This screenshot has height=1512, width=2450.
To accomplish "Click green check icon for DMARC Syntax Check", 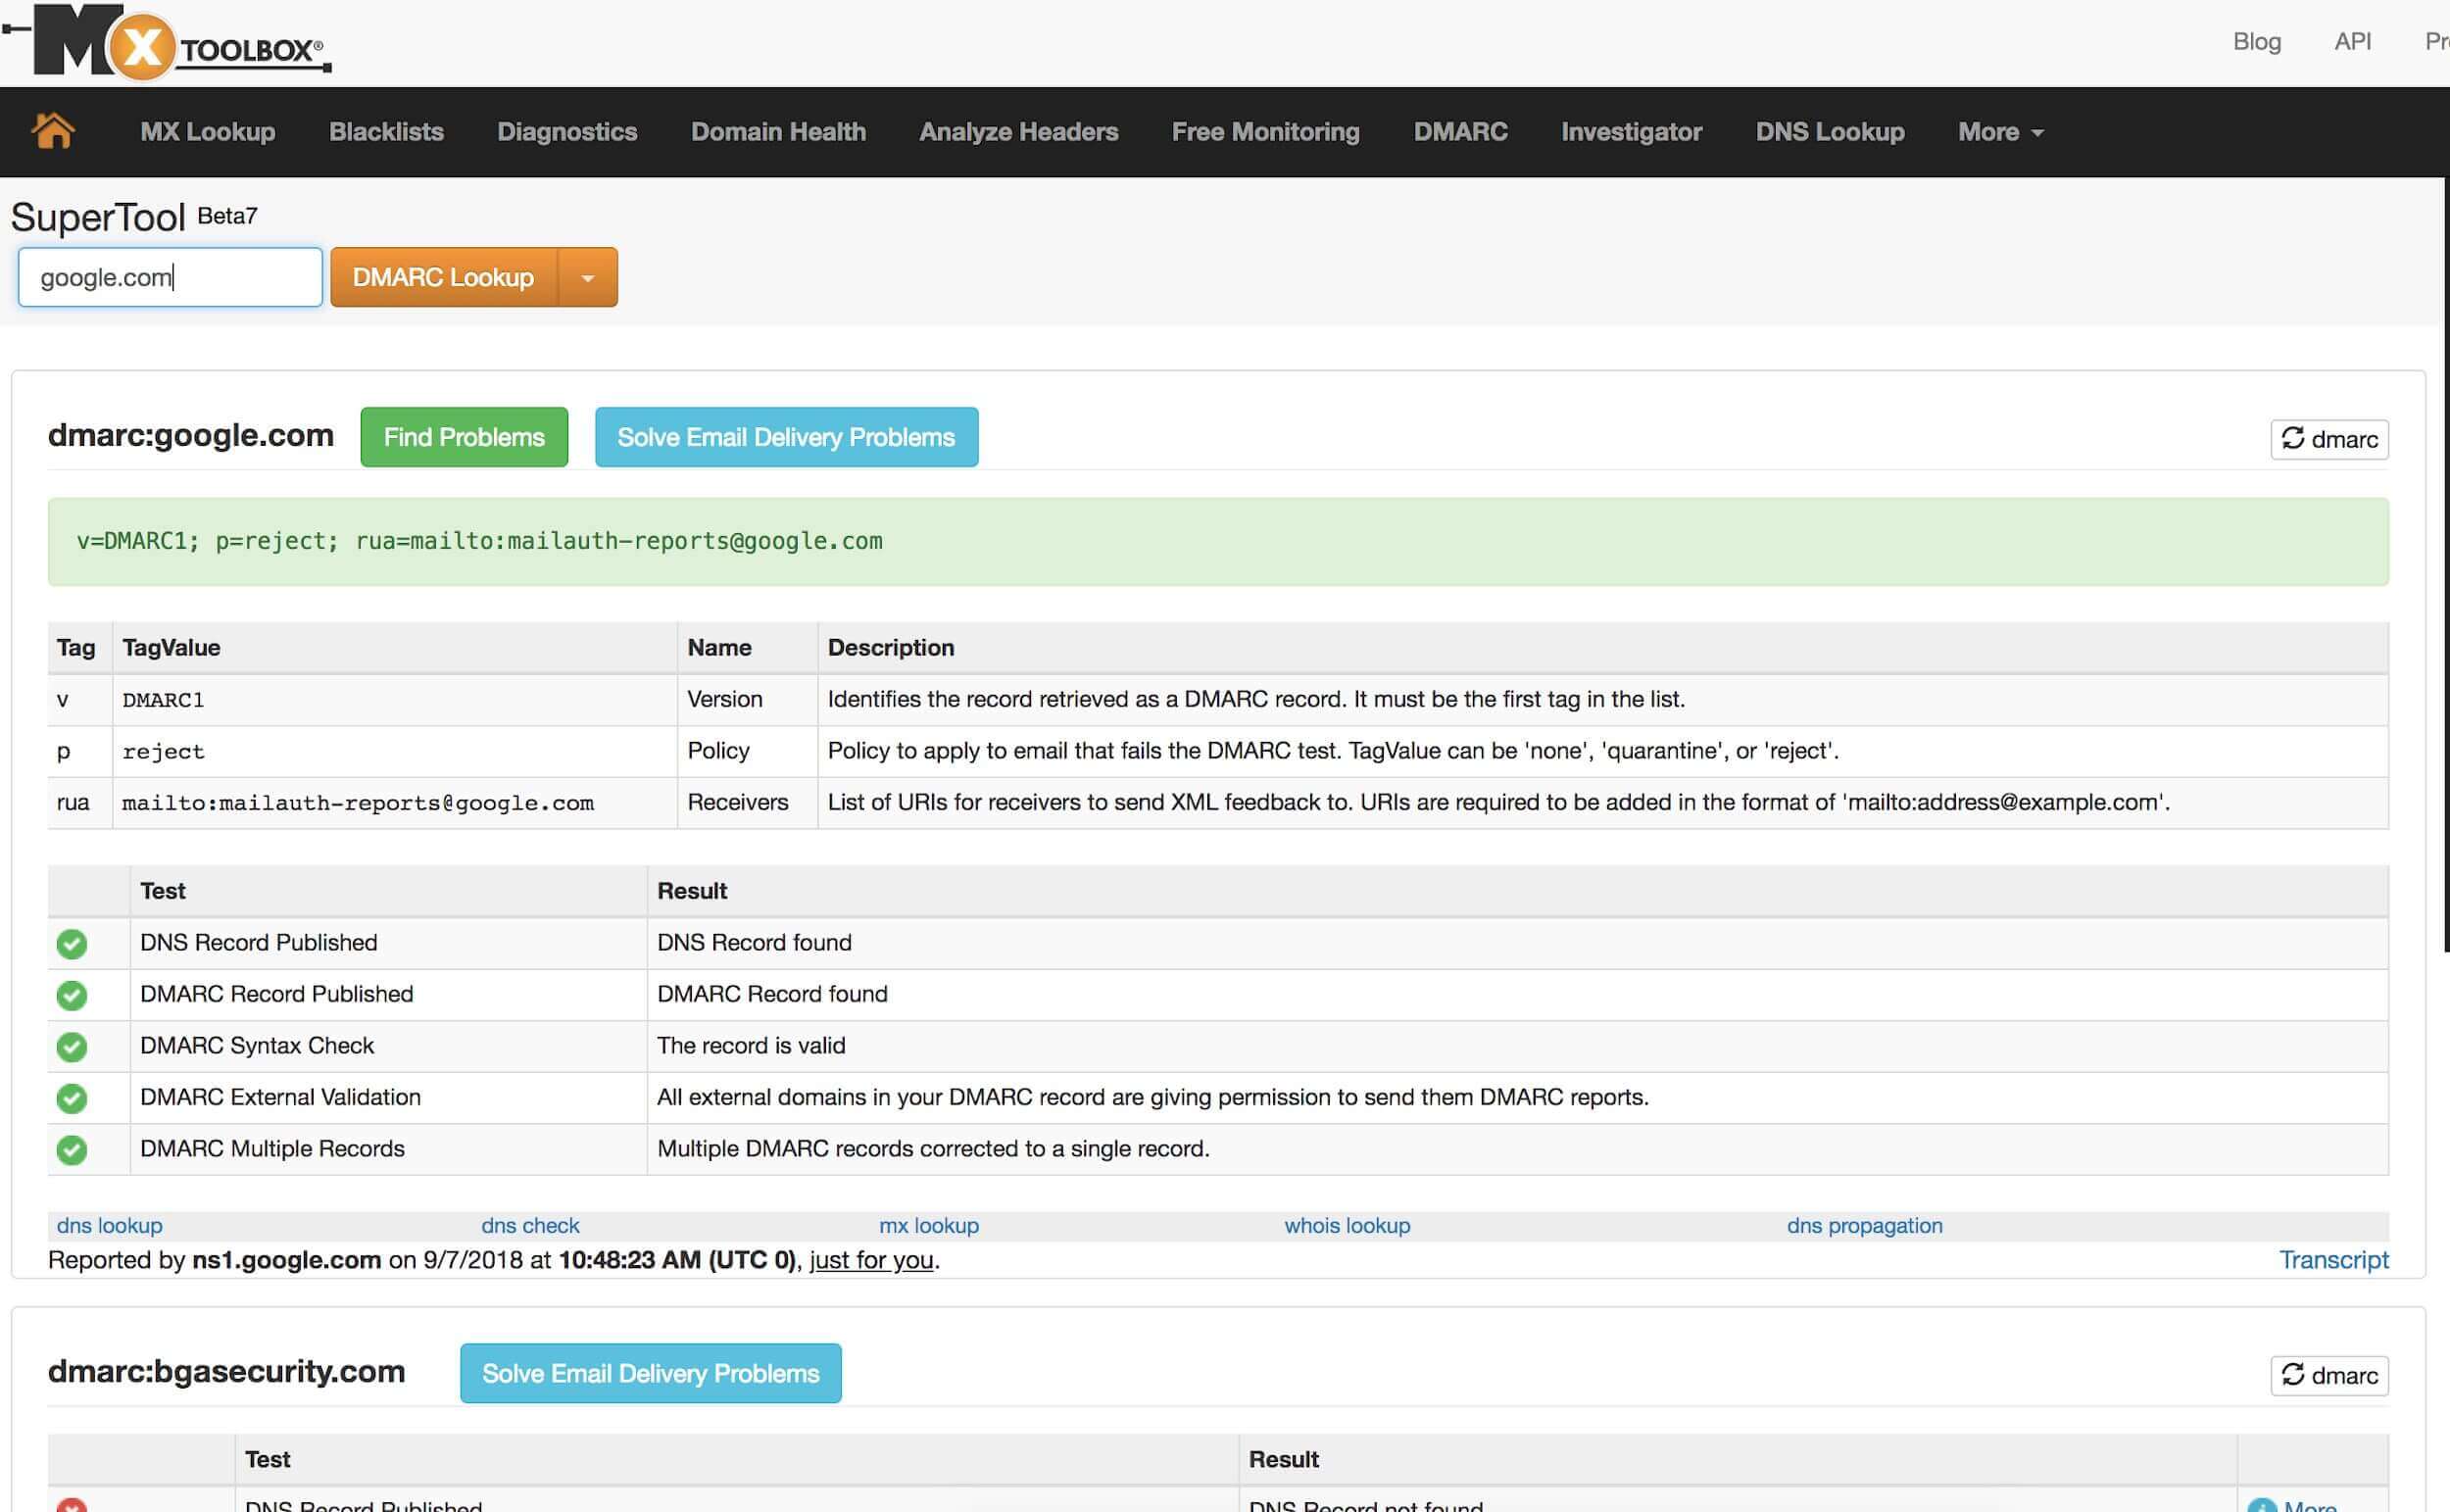I will (71, 1046).
